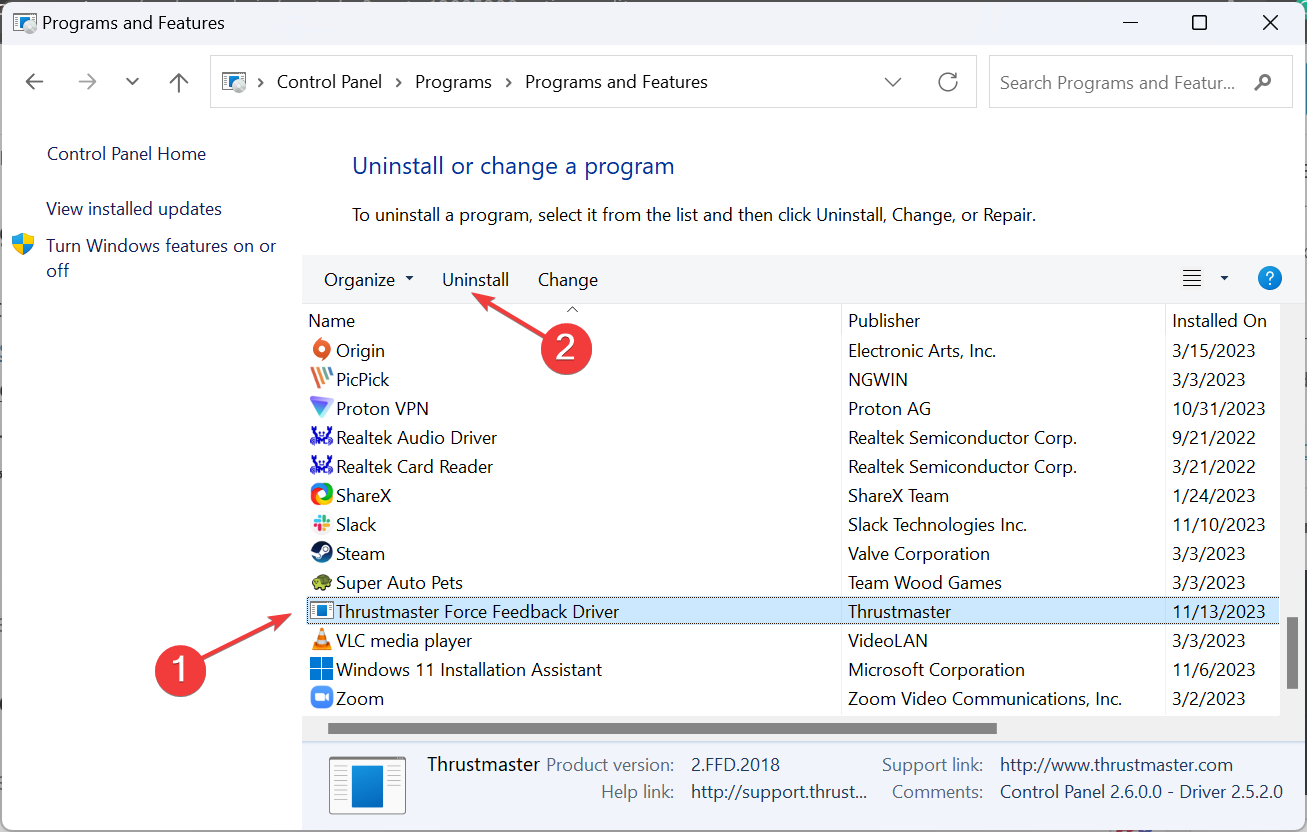
Task: Click the horizontal scrollbar of the list
Action: (x=662, y=729)
